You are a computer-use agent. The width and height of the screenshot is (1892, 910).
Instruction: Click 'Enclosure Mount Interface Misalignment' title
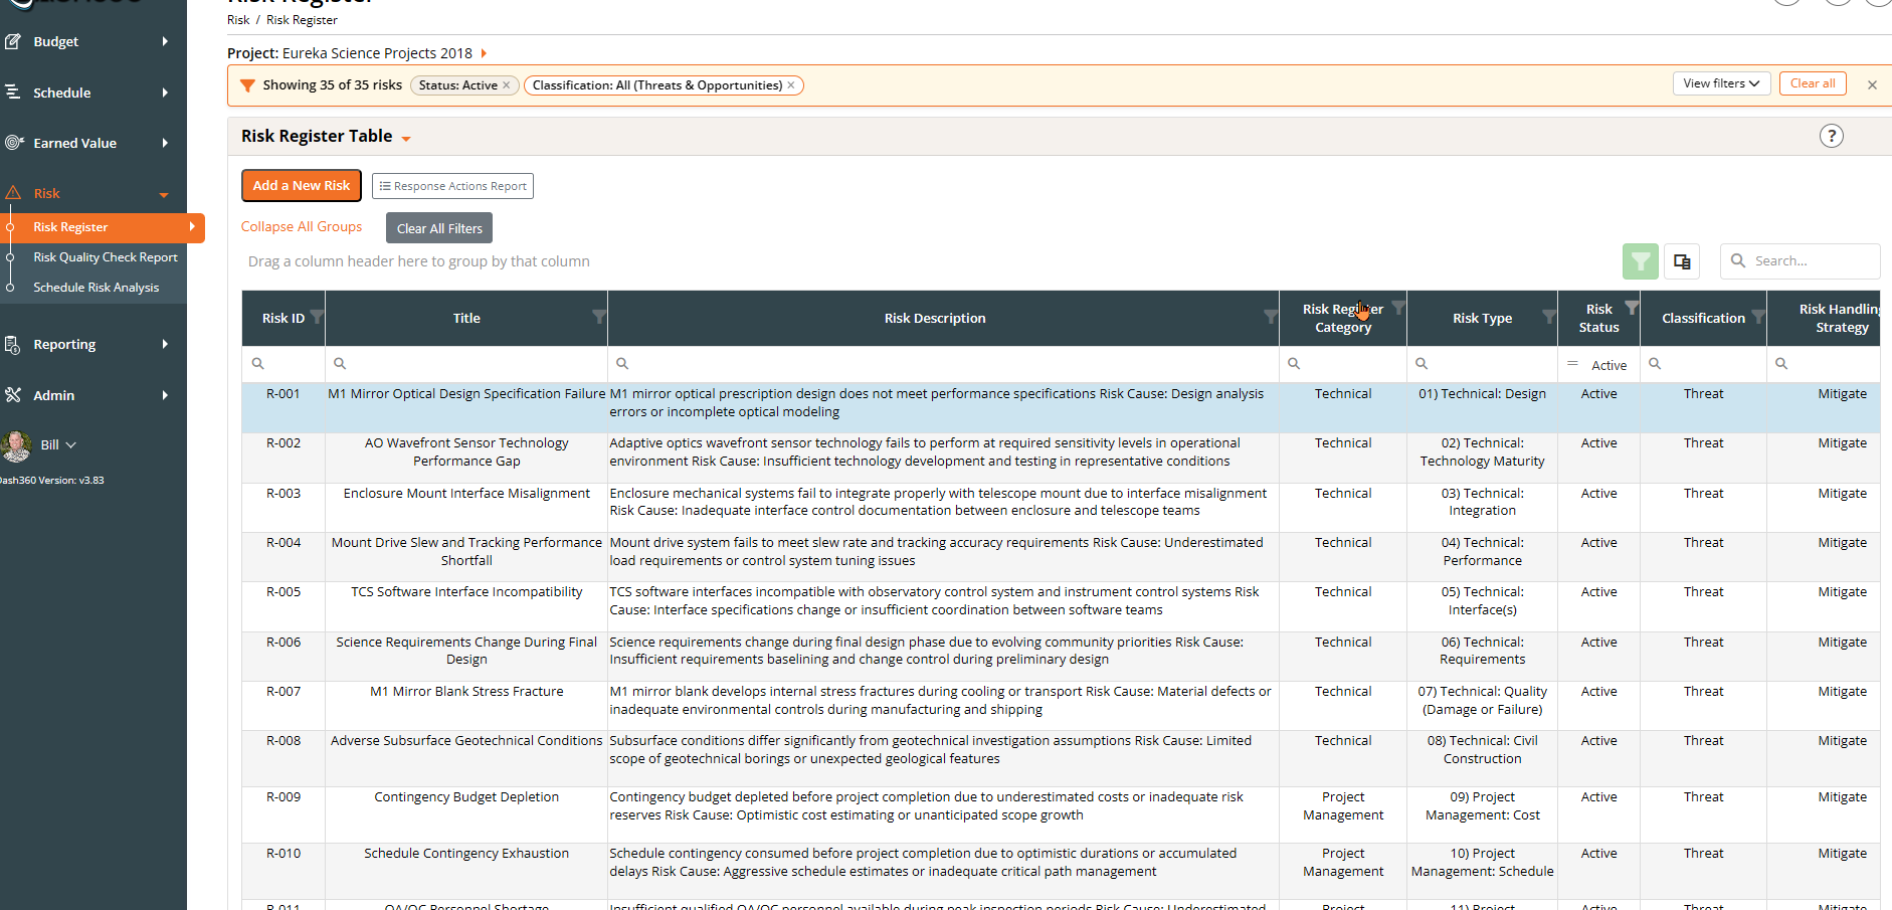[x=467, y=494]
